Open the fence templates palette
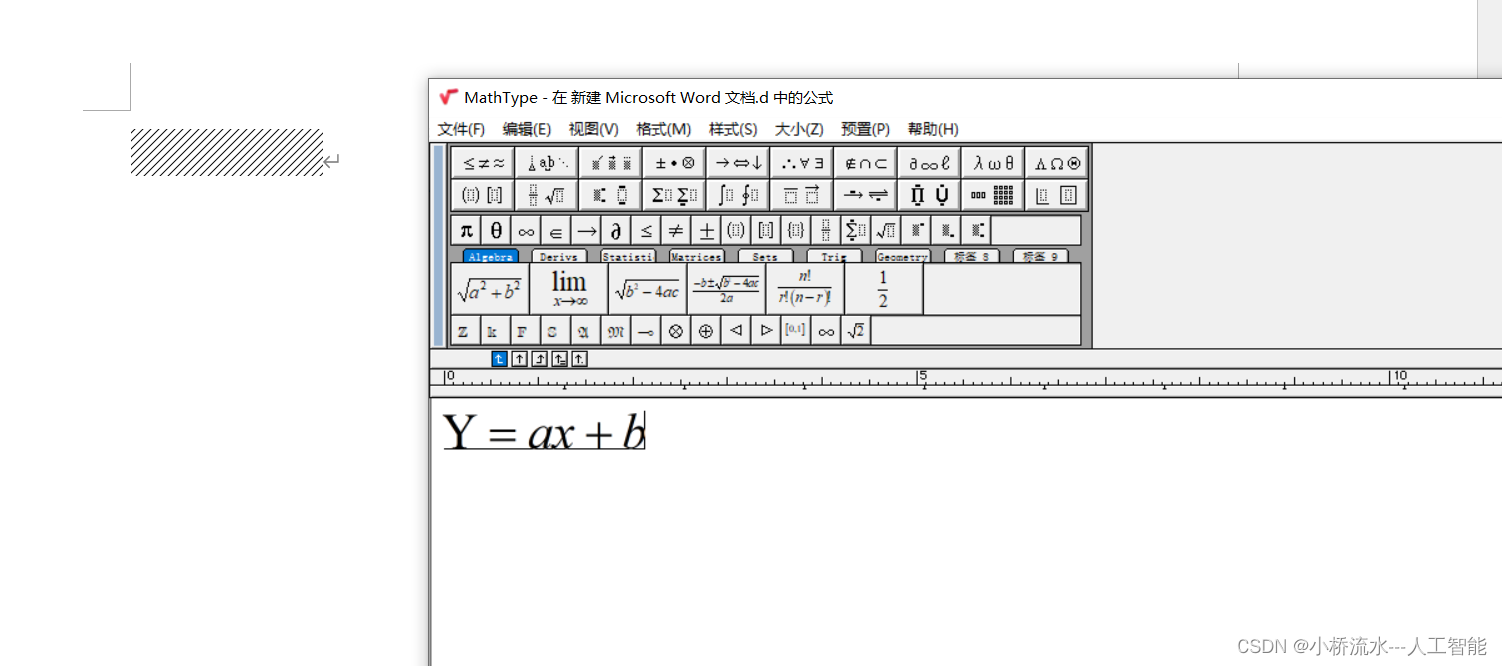The width and height of the screenshot is (1502, 666). [483, 195]
